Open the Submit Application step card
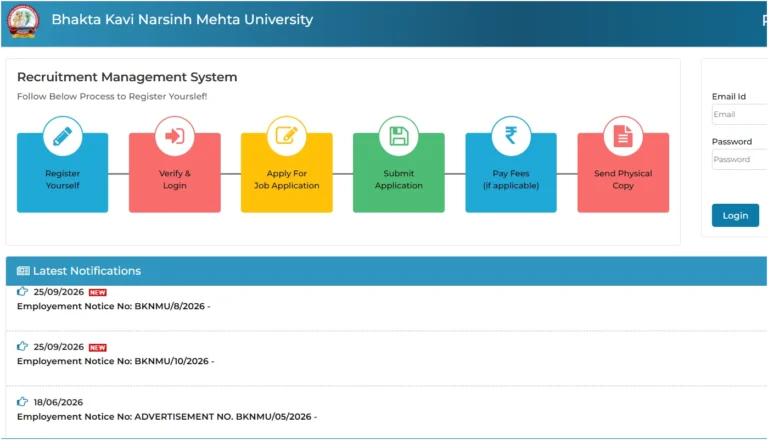This screenshot has height=440, width=768. coord(399,172)
